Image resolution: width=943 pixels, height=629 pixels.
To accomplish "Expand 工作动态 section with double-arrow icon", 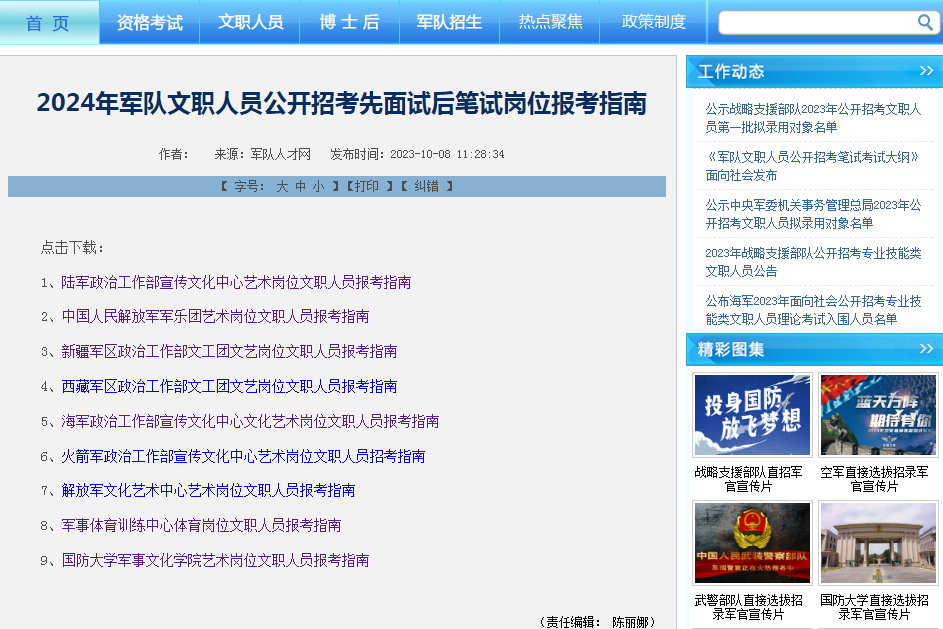I will click(925, 71).
